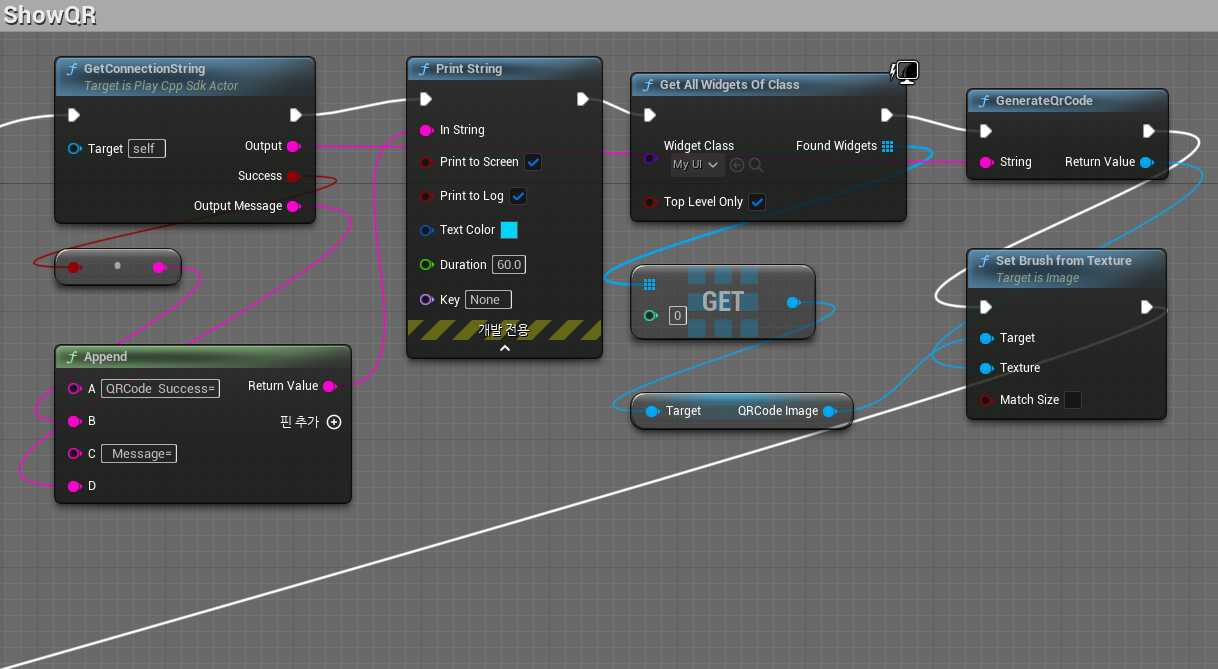The image size is (1218, 669).
Task: Click the use-selected arrow icon beside Widget Class
Action: tap(737, 165)
